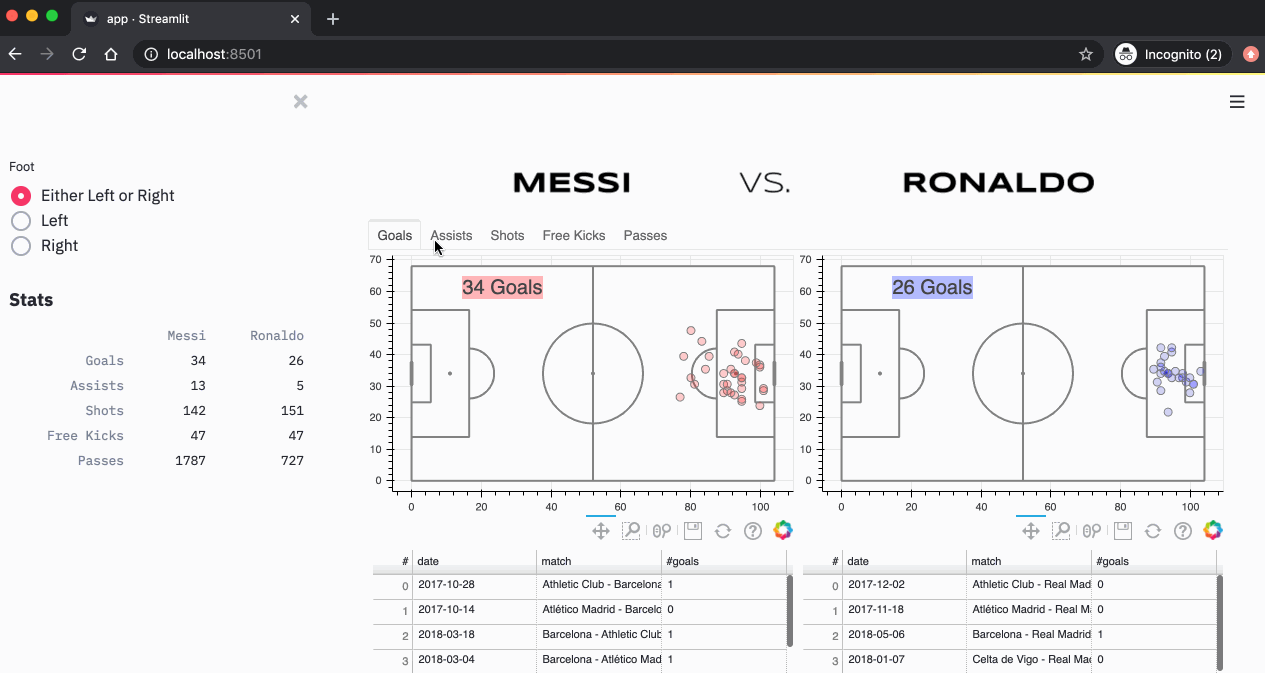Select Ronaldo row dated 2018-05-06
Screen dimensions: 1265x673
(1009, 635)
